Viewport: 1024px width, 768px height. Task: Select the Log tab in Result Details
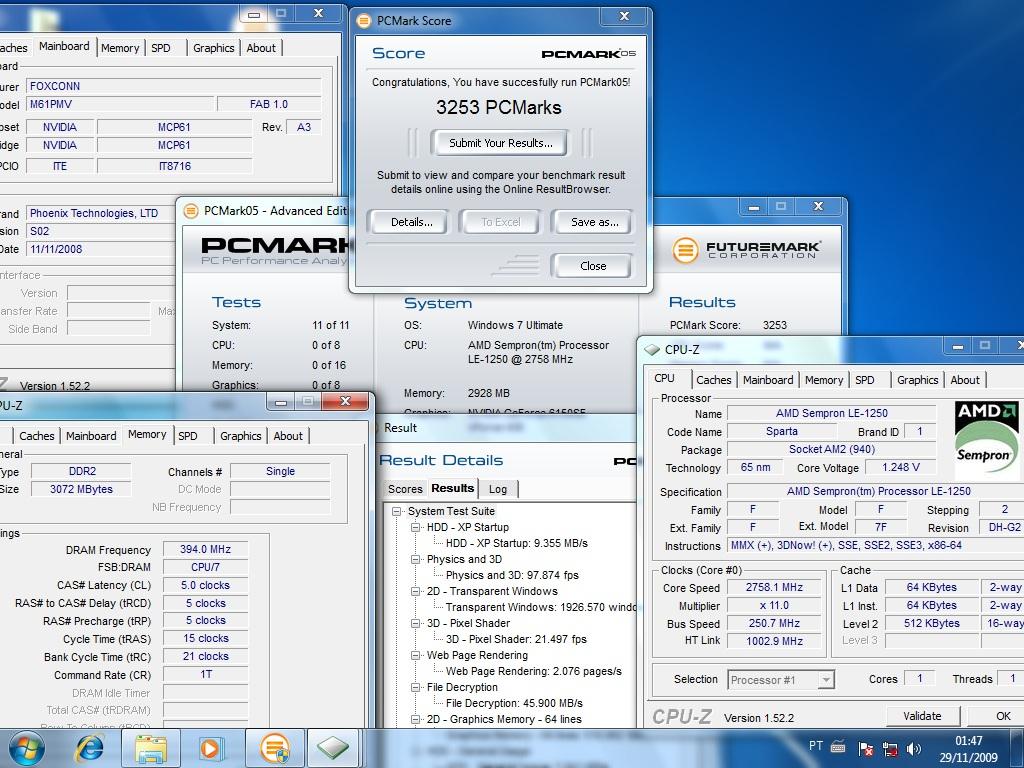click(x=498, y=488)
